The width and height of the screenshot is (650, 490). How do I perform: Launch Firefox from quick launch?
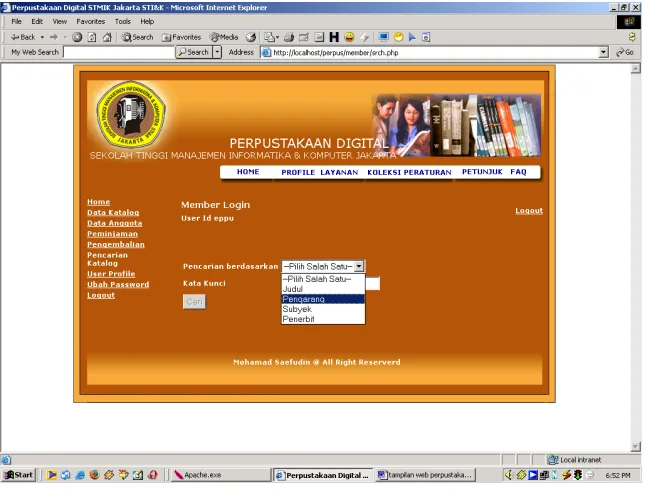pyautogui.click(x=95, y=475)
